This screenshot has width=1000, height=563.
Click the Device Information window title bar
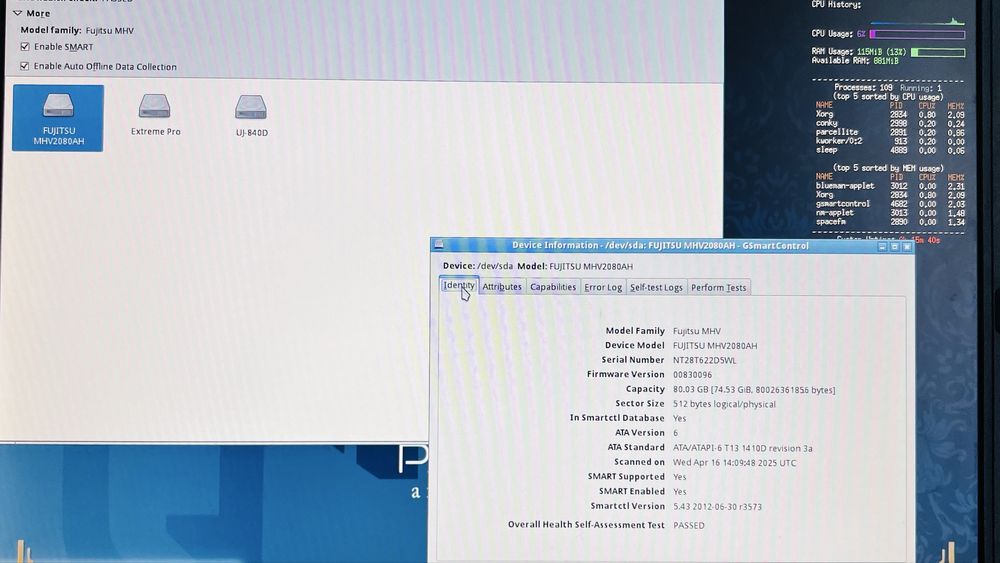660,245
